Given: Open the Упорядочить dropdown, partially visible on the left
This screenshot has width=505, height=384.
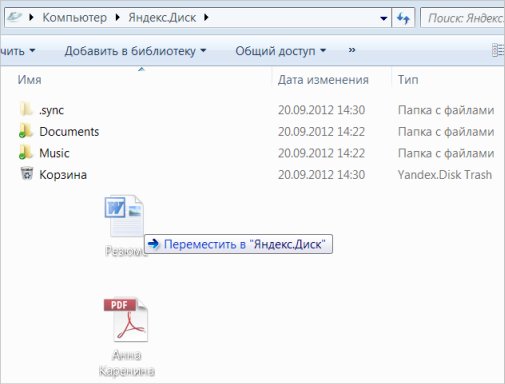Looking at the screenshot, I should [17, 51].
